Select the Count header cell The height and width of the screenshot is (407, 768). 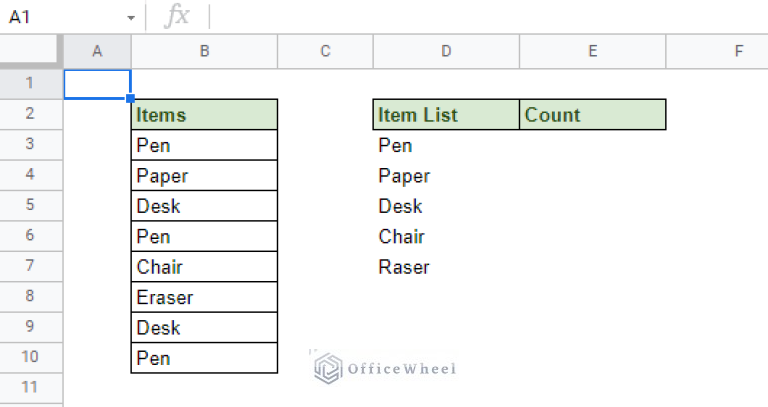coord(592,115)
